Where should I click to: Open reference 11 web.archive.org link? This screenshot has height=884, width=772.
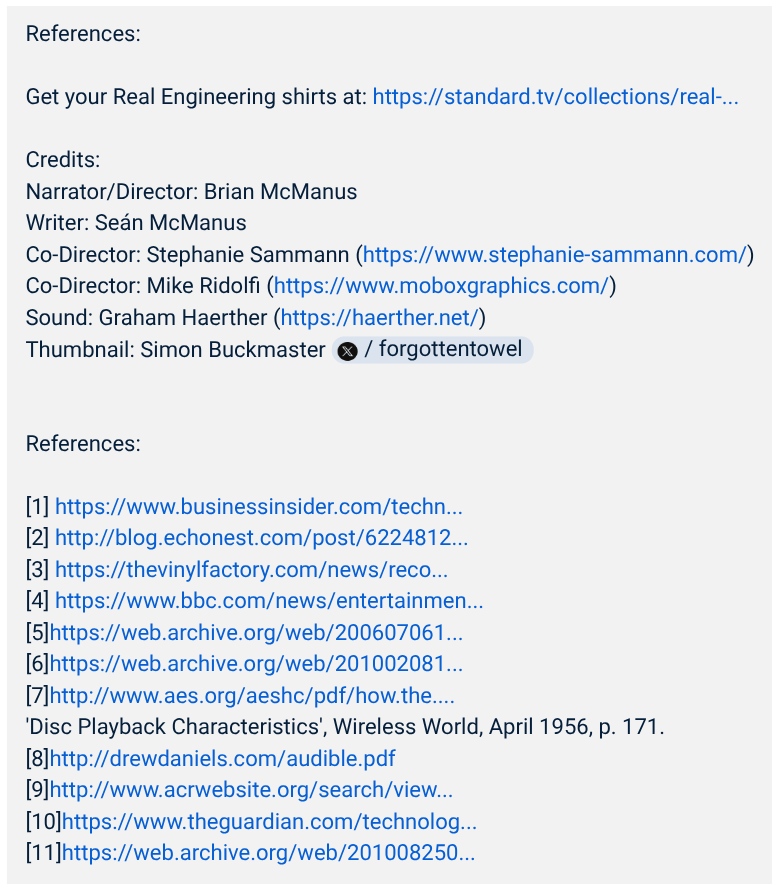tap(268, 853)
